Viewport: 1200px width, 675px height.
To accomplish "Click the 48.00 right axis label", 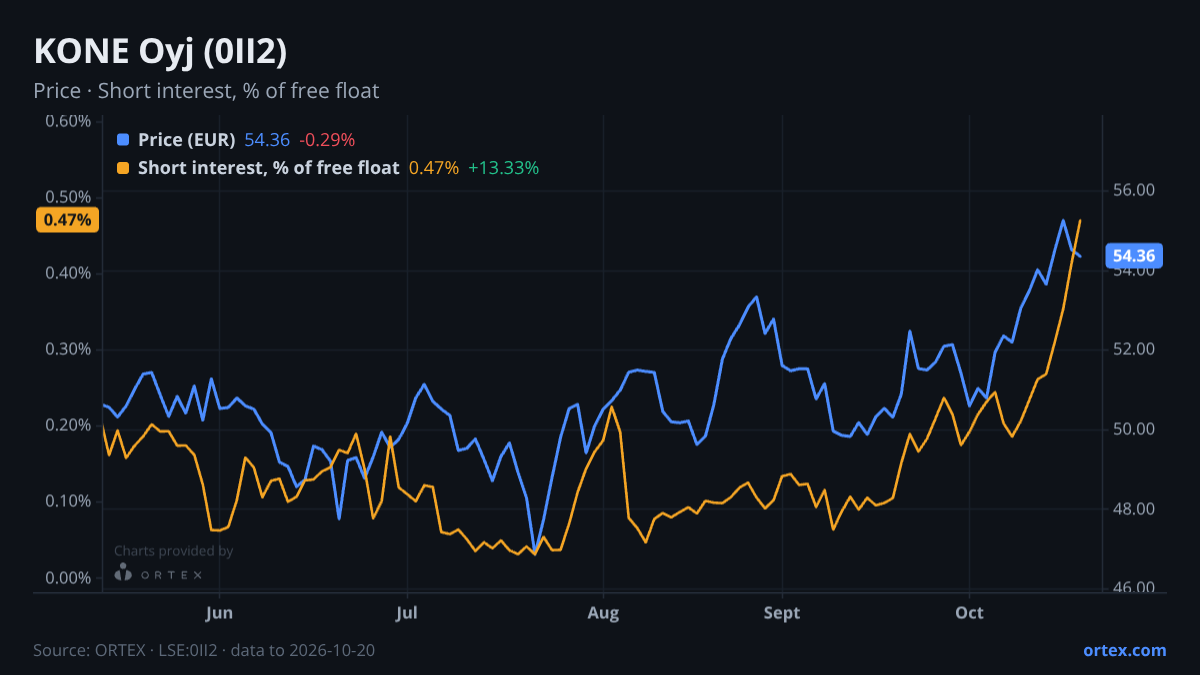I will coord(1134,509).
